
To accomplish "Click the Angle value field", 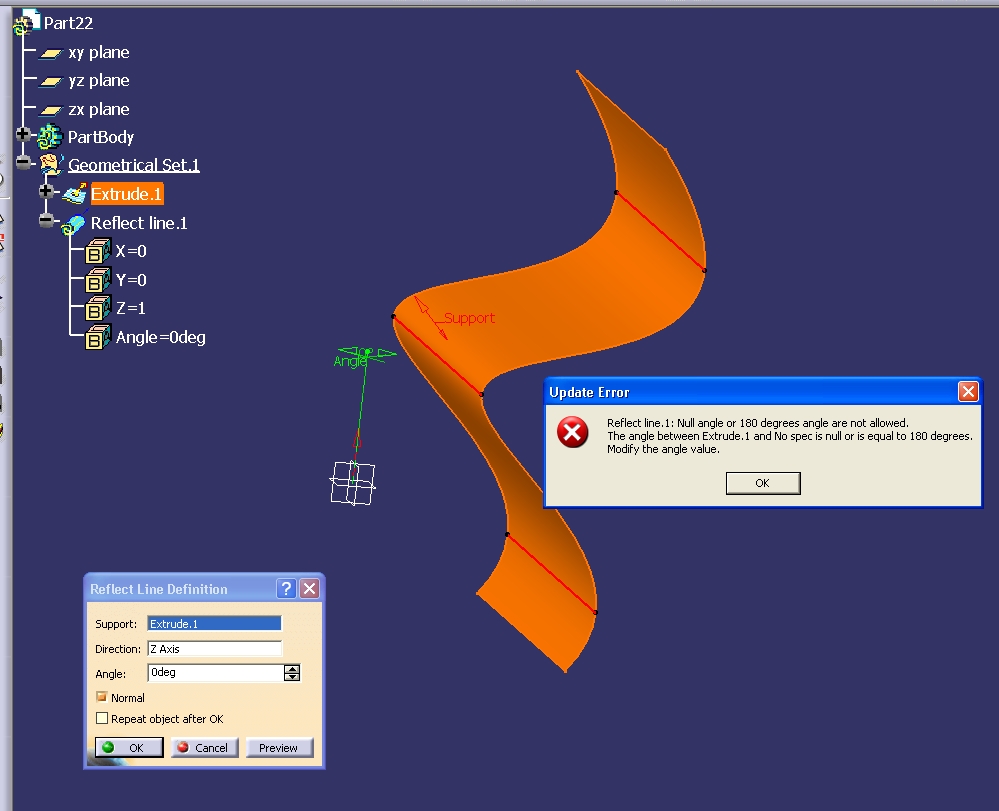I will click(216, 672).
